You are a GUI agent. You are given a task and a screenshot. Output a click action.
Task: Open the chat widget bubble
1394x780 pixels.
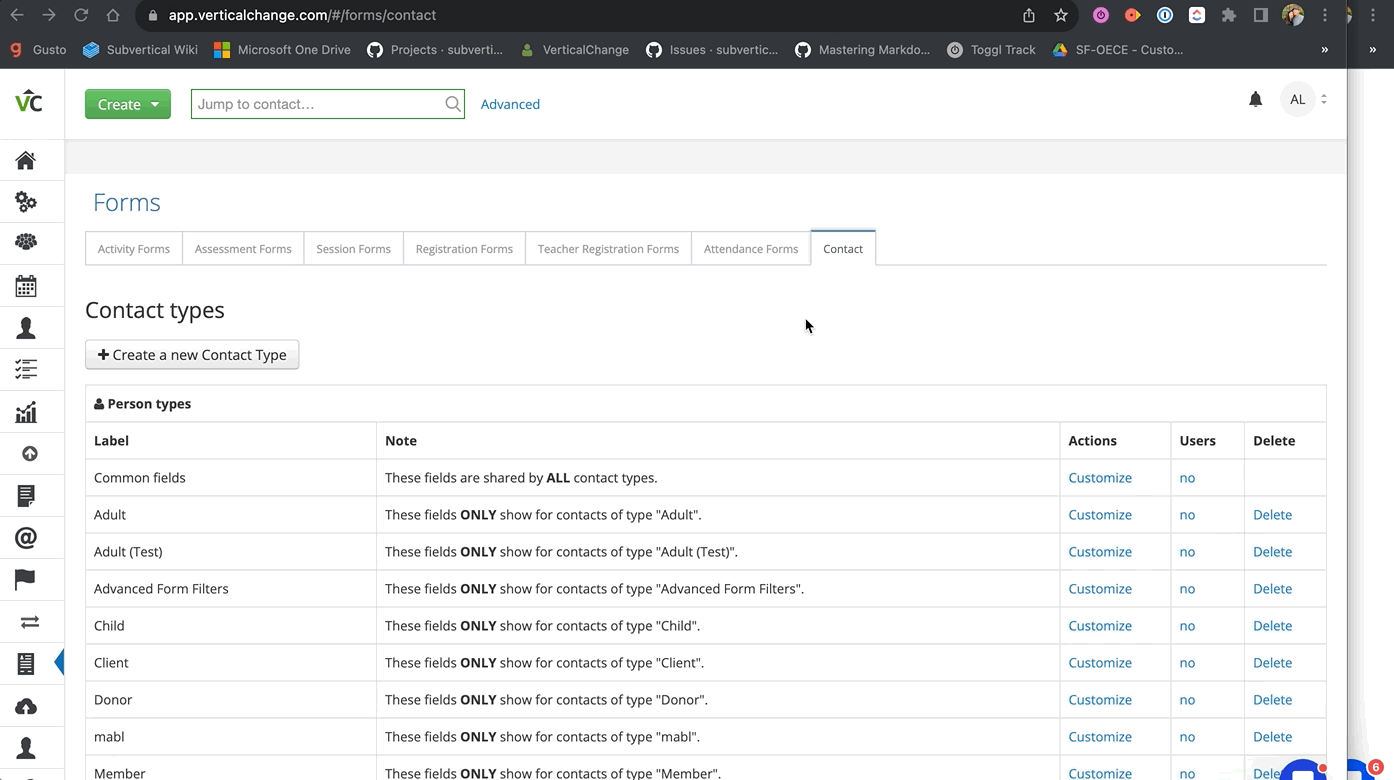click(x=1303, y=771)
